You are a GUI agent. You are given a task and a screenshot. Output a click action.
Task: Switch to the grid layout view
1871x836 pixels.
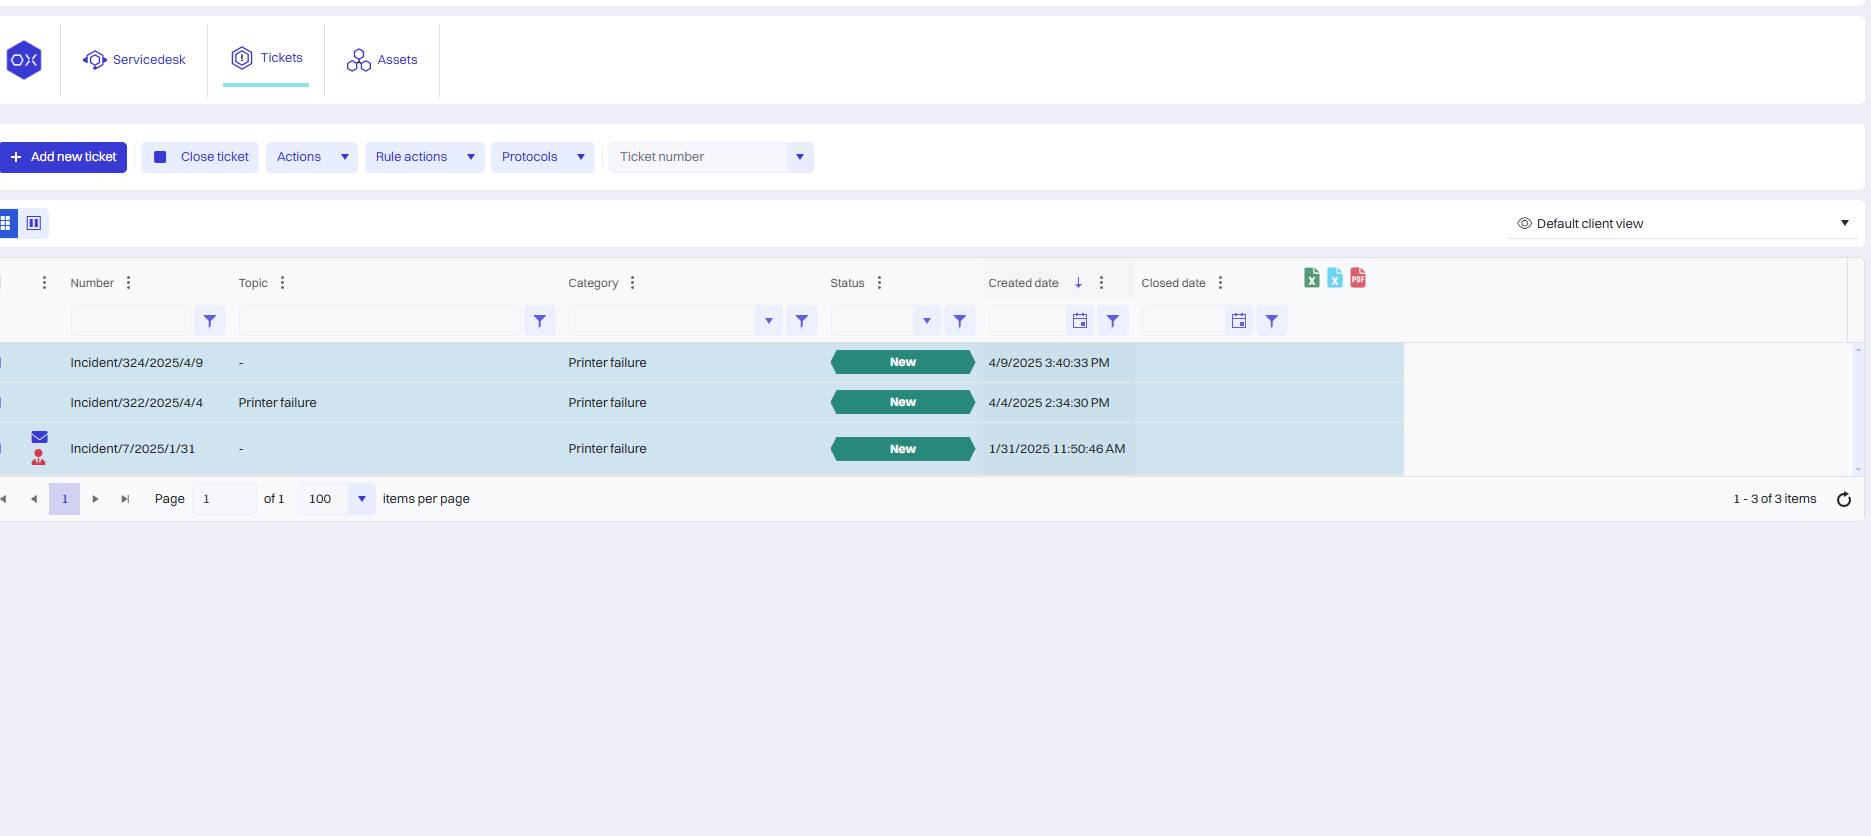coord(6,223)
